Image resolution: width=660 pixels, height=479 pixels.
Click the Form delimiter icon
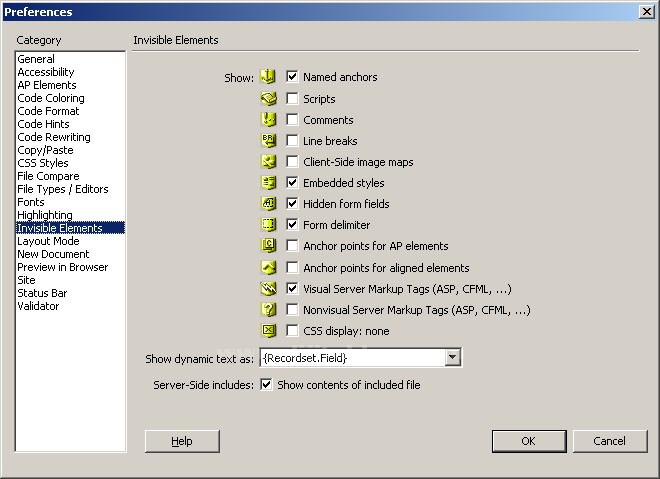point(268,225)
